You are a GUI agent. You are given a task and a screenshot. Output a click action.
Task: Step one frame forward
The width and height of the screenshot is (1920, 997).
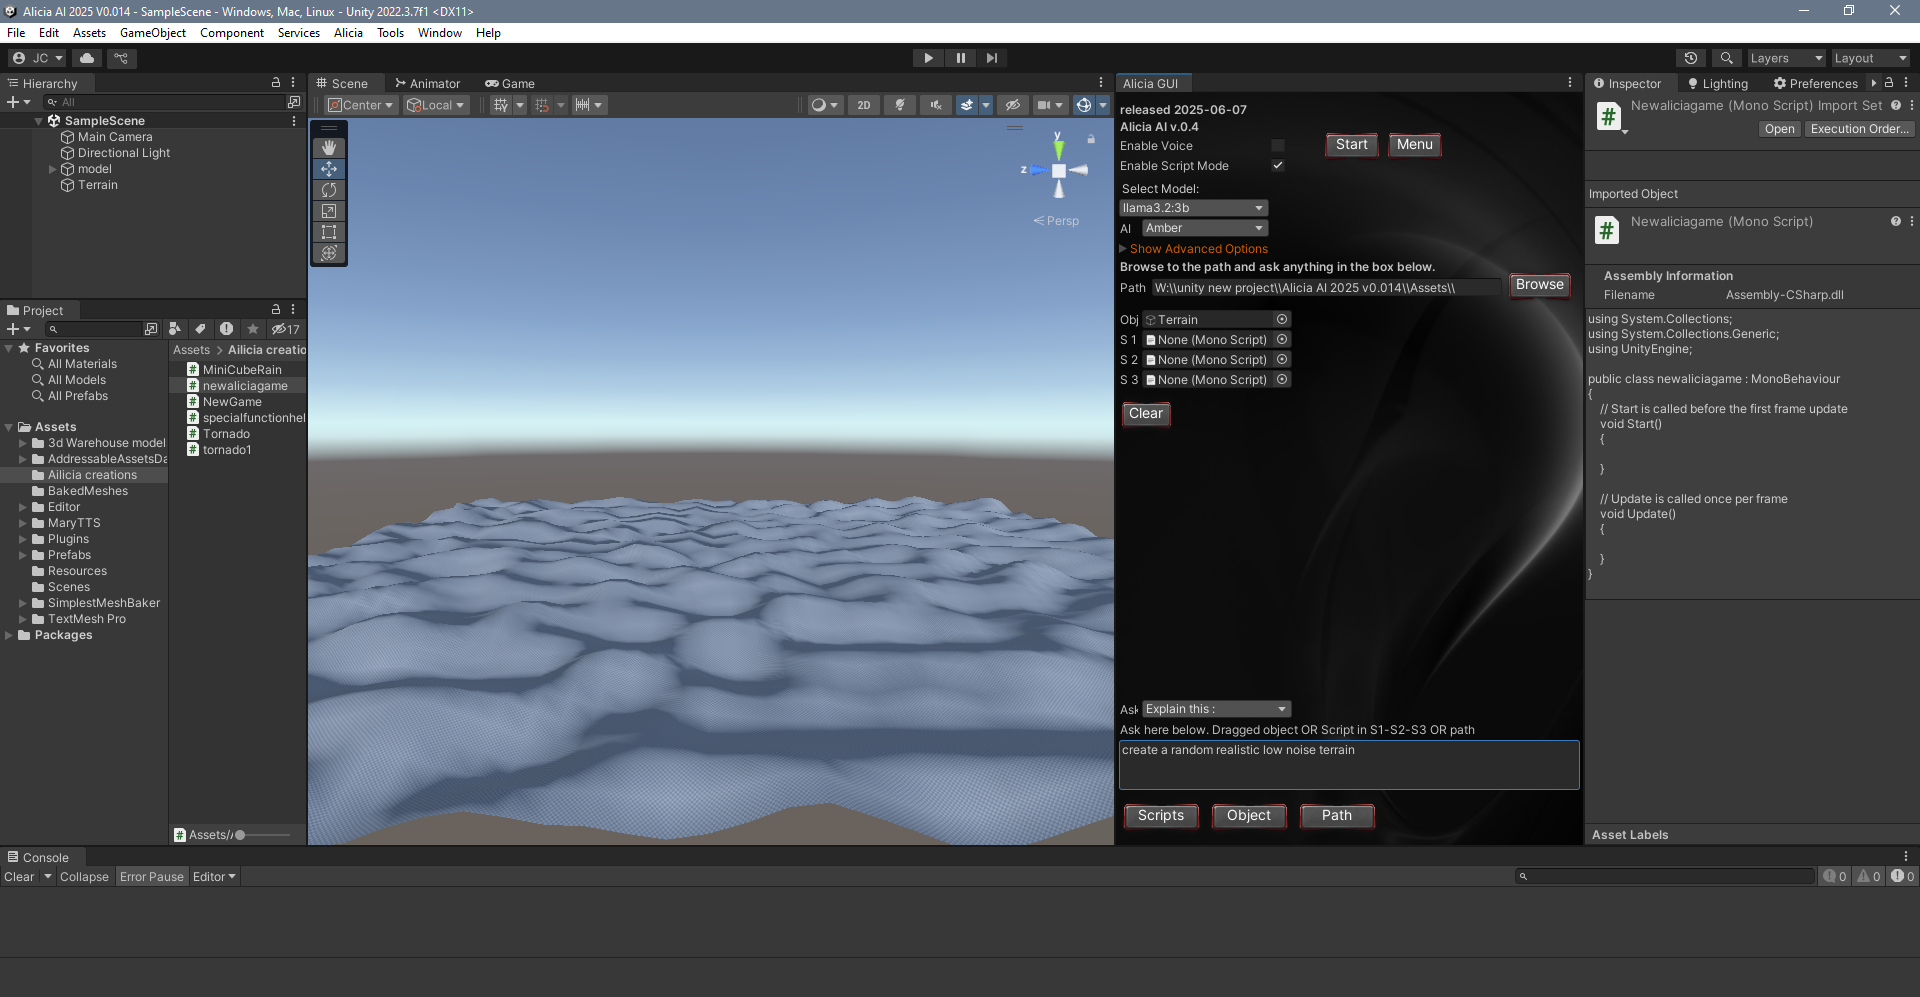(991, 58)
